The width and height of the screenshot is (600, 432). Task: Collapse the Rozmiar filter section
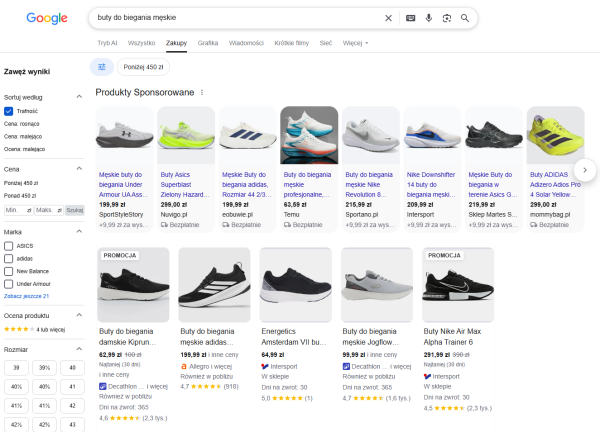click(79, 349)
